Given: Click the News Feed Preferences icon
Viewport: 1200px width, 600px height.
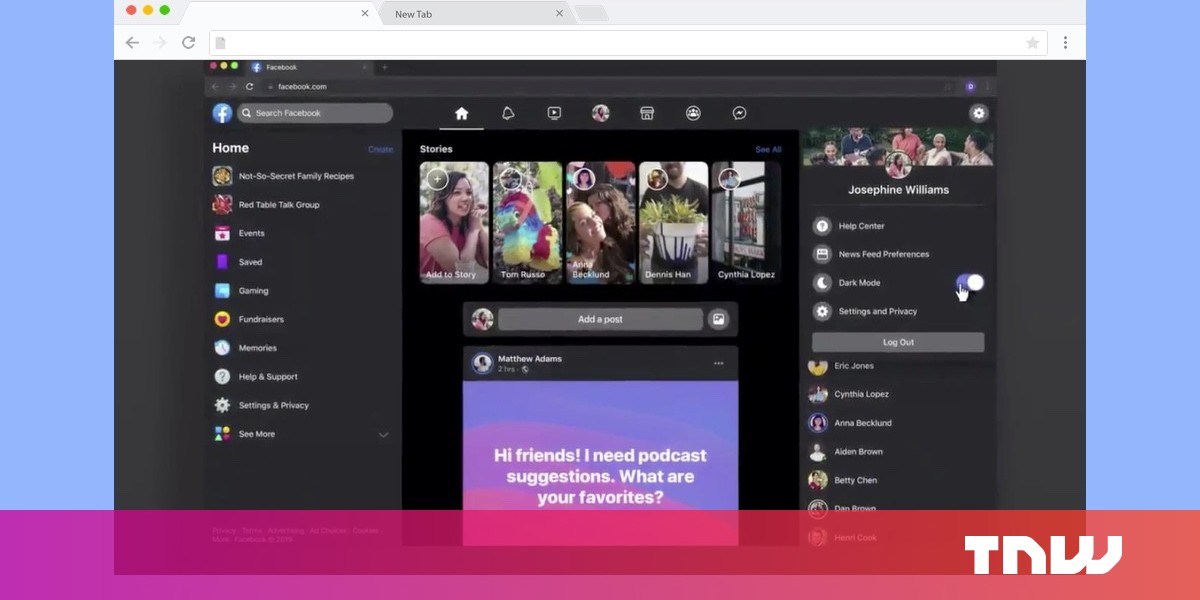Looking at the screenshot, I should (x=822, y=255).
